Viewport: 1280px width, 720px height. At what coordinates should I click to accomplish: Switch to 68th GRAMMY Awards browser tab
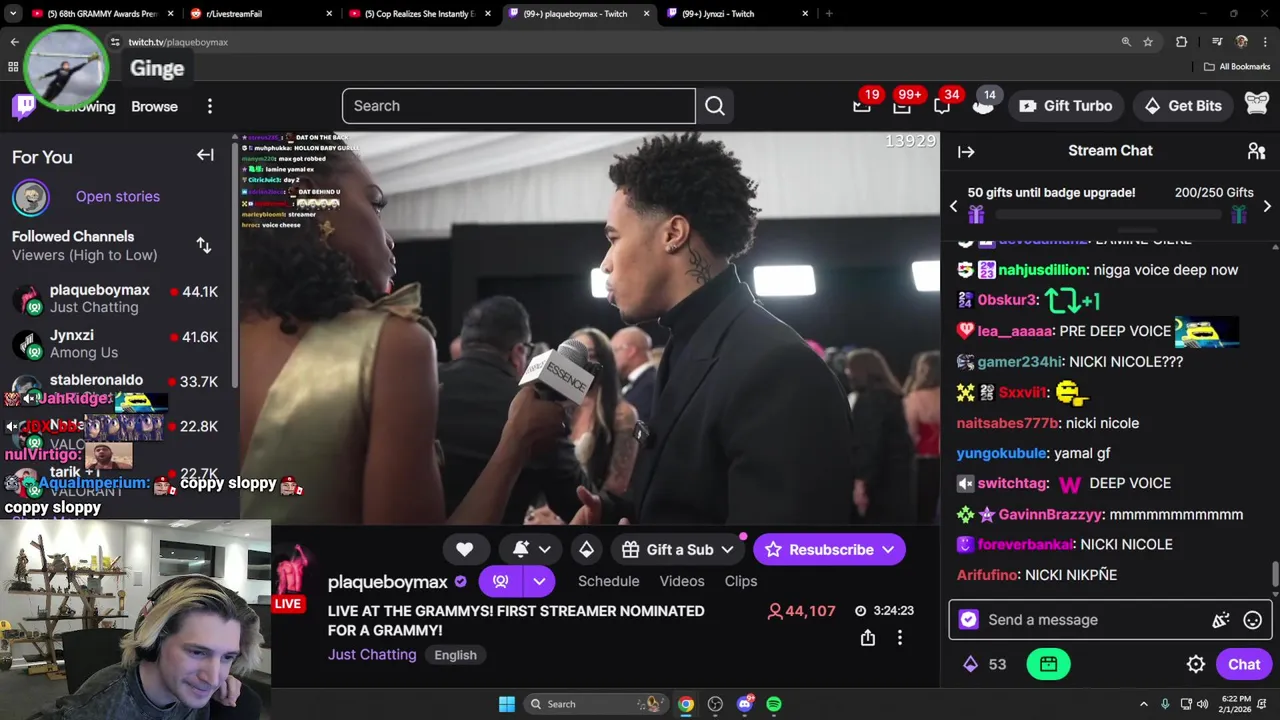point(102,14)
